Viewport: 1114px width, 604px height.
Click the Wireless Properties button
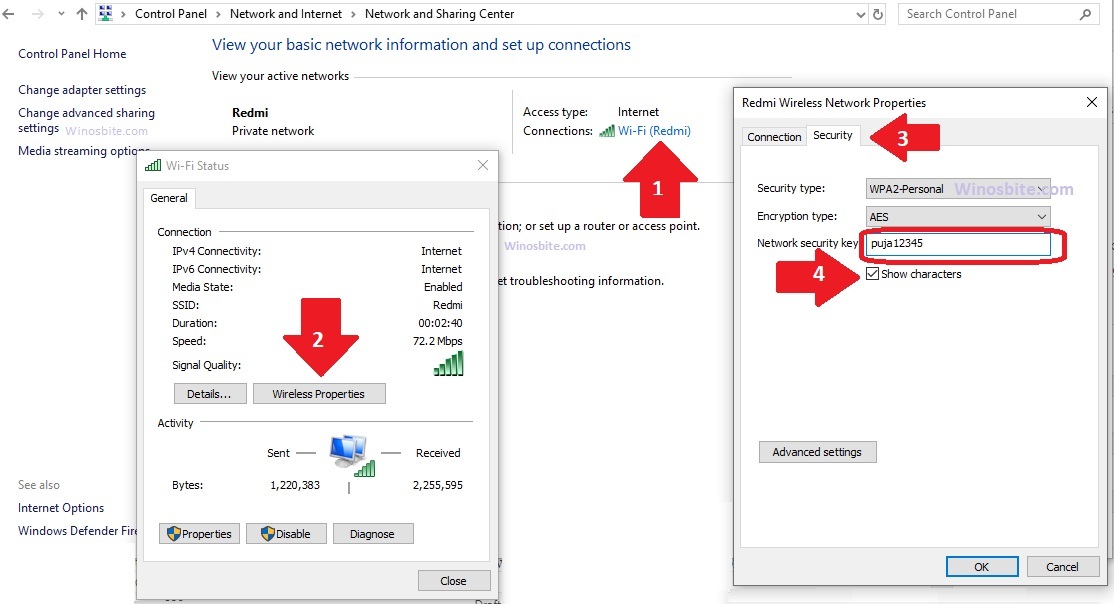(x=318, y=394)
